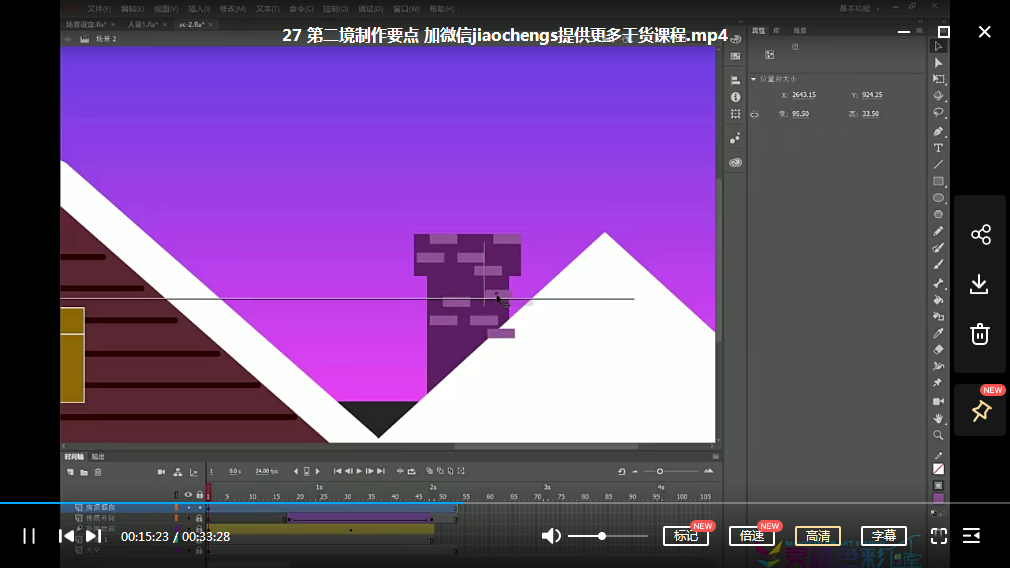Click the share icon in player sidebar

pyautogui.click(x=980, y=234)
